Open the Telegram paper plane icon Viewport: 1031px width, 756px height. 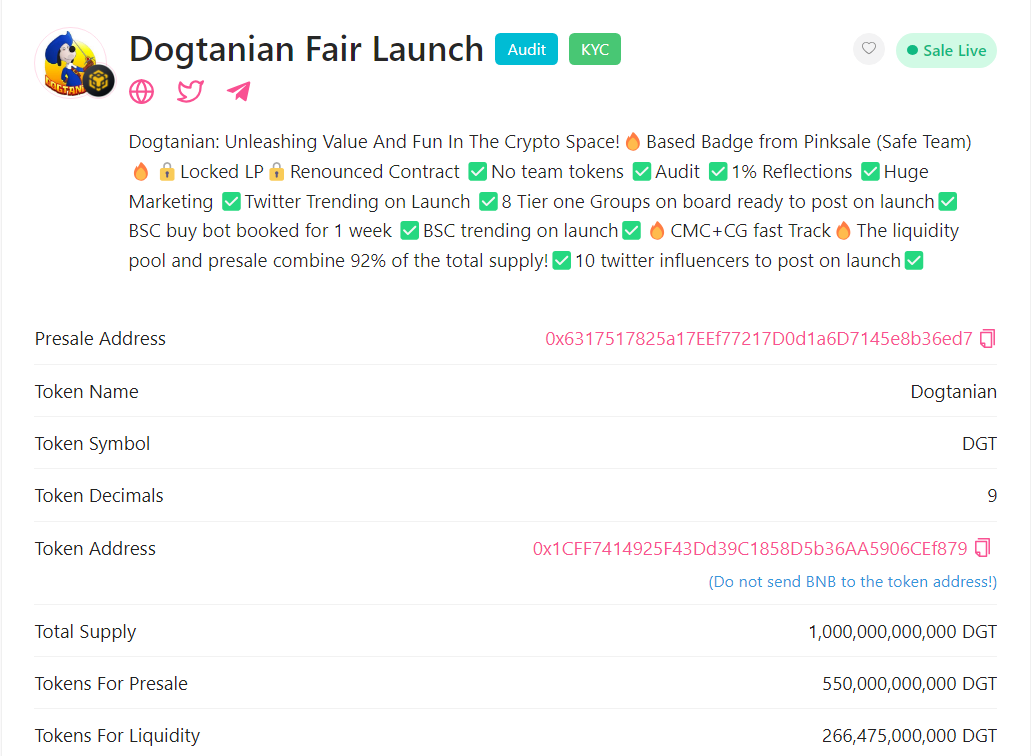click(239, 91)
